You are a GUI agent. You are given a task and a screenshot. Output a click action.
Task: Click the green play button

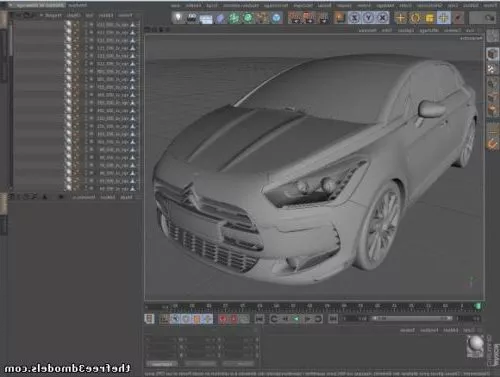coord(296,319)
